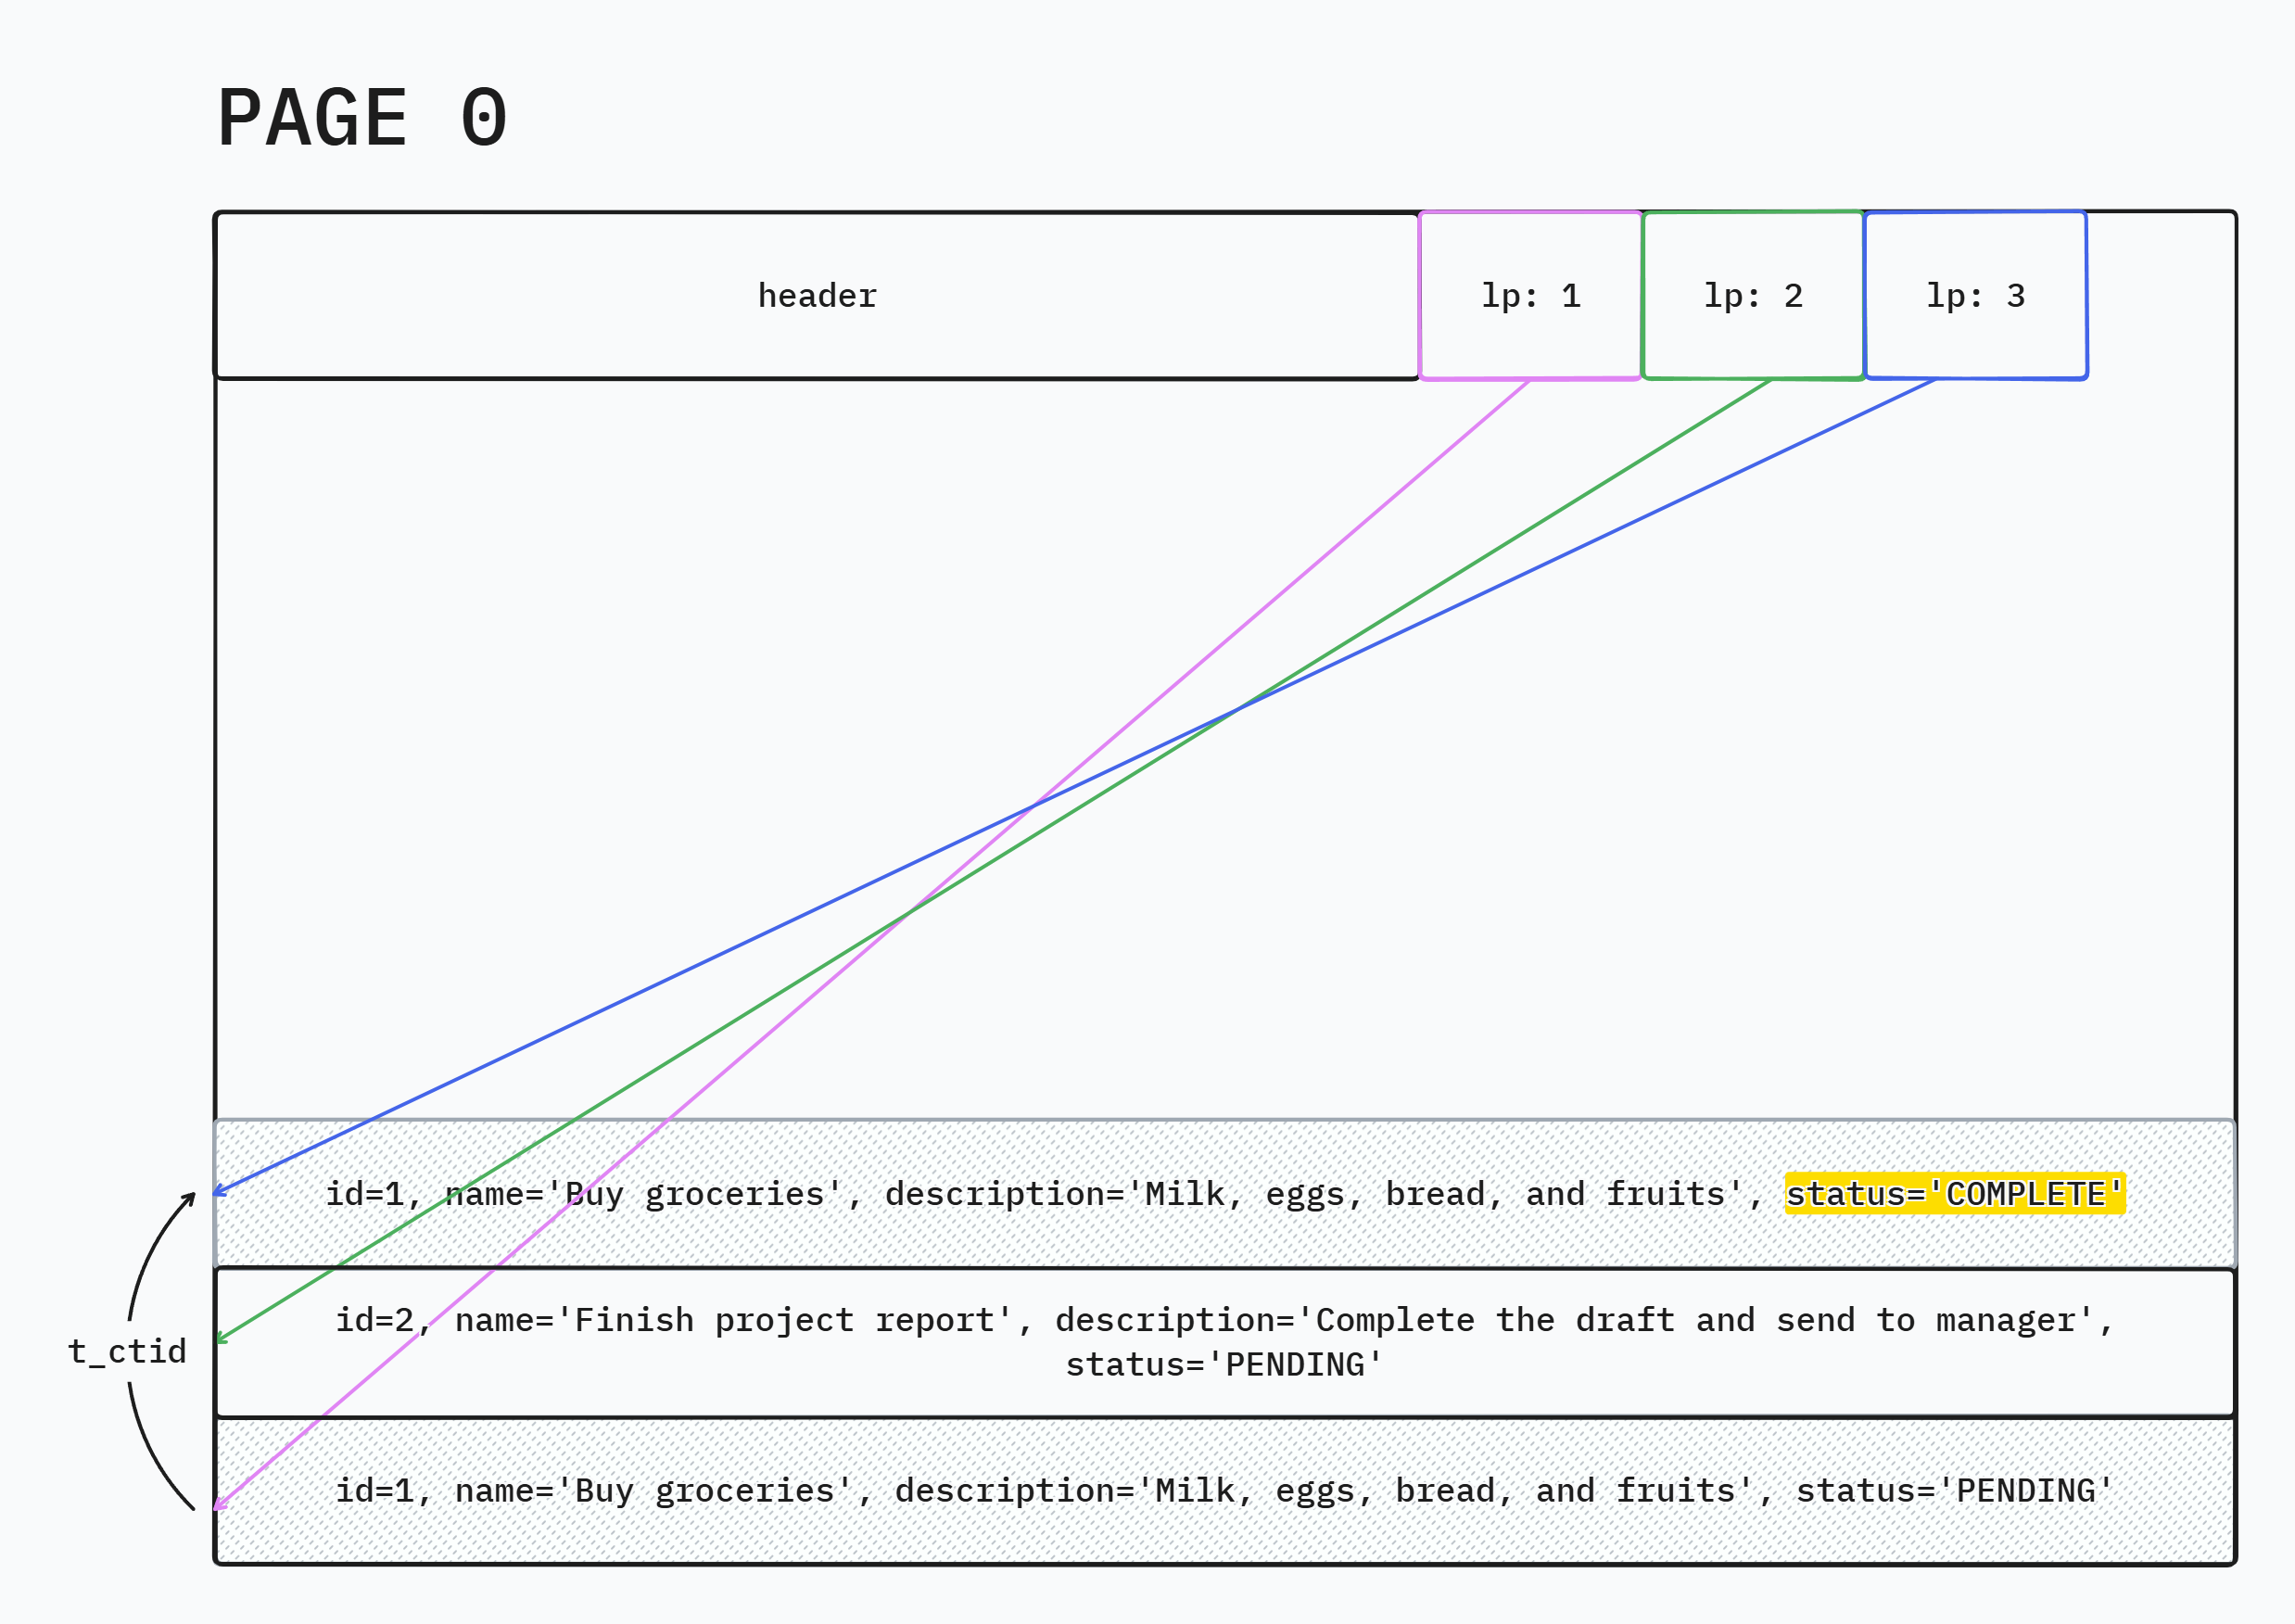Click description='Complete the draft...' text
The height and width of the screenshot is (1624, 2295).
tap(1575, 1320)
